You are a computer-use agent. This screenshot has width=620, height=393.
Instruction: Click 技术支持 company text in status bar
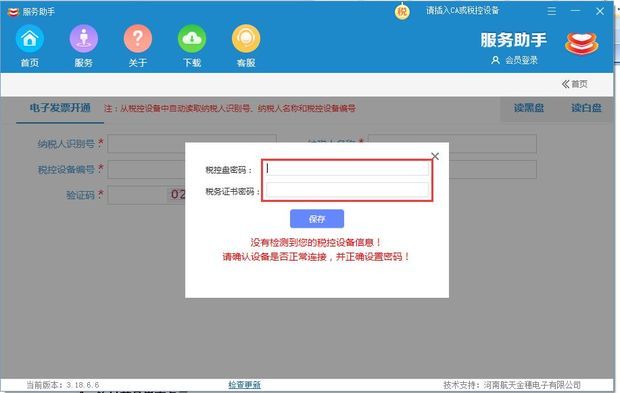512,385
